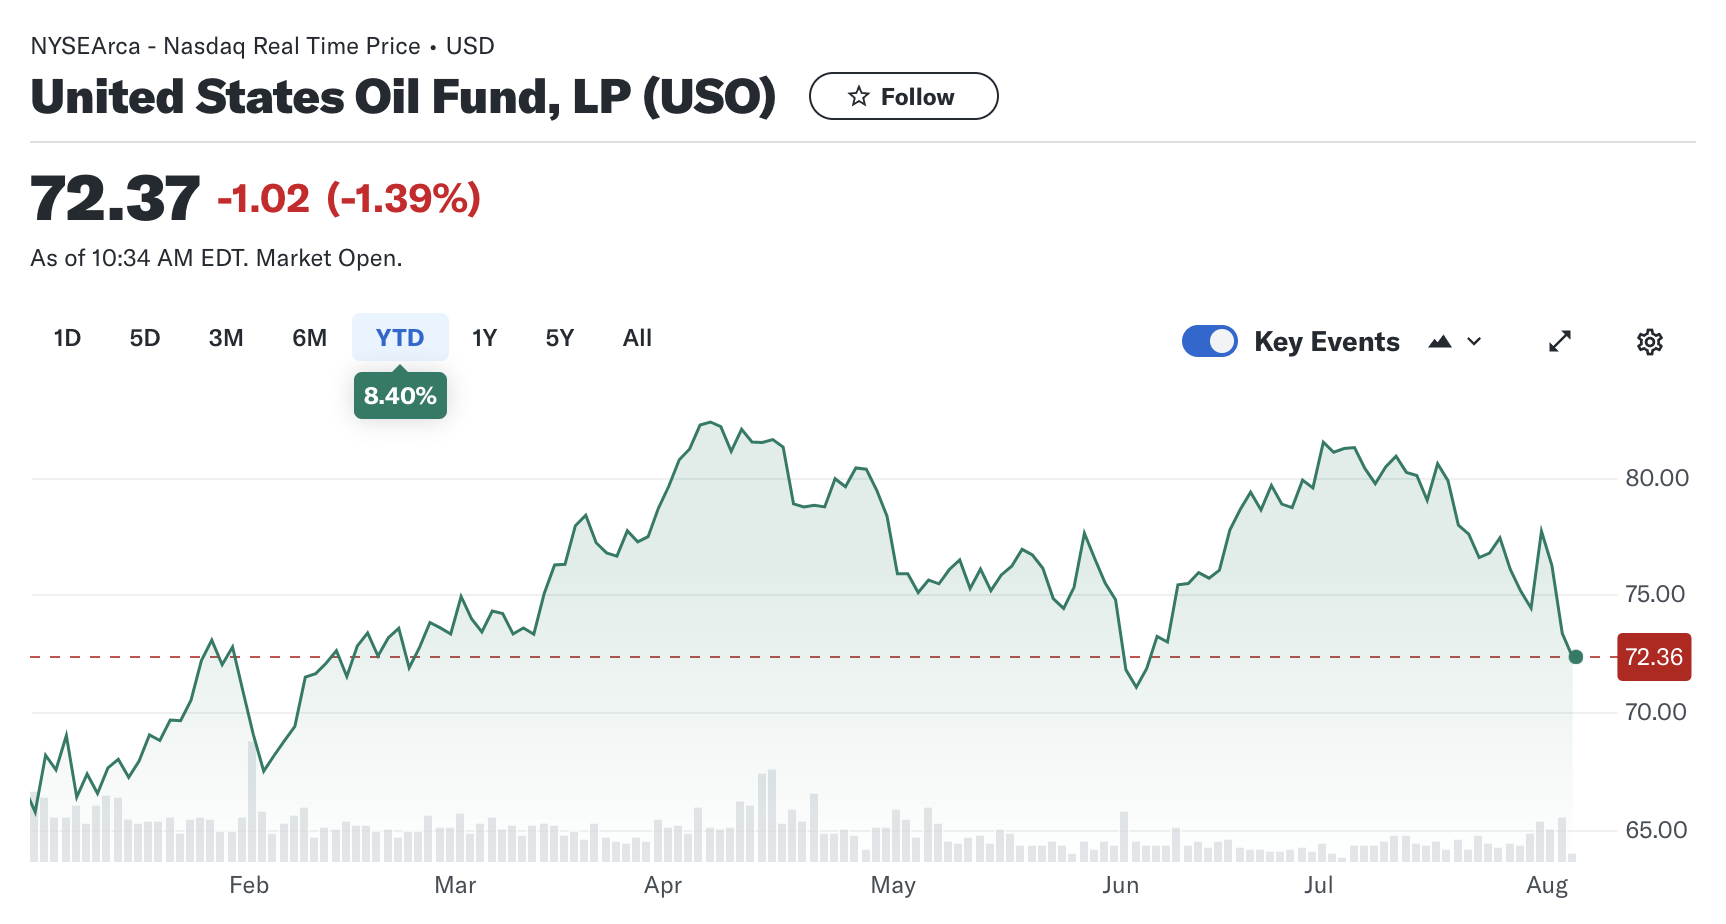This screenshot has width=1726, height=924.
Task: Select the 5D time range
Action: coord(145,338)
